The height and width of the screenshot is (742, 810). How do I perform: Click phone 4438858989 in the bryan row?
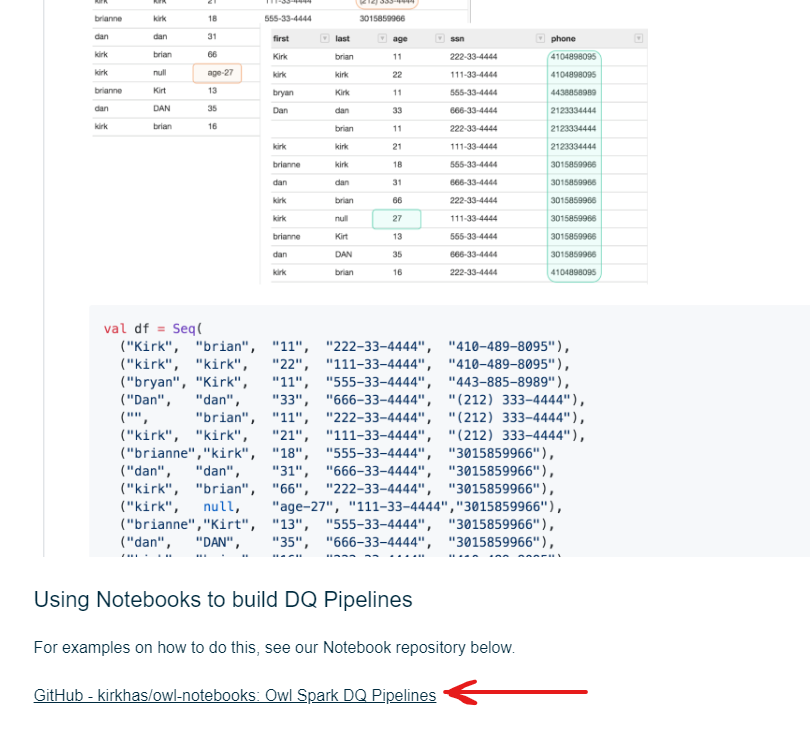coord(573,92)
